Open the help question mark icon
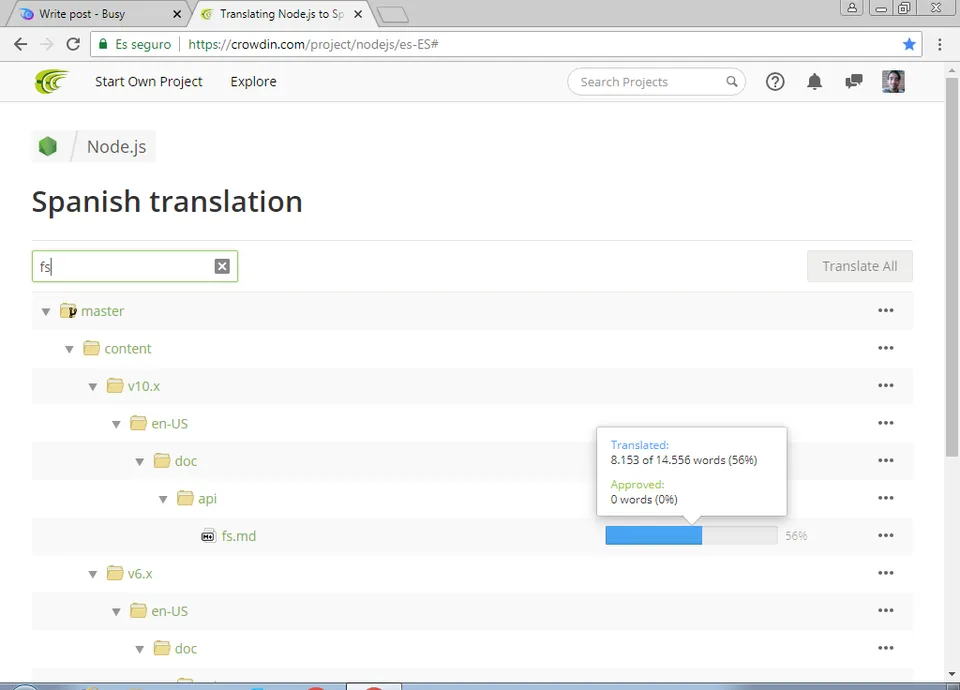The image size is (960, 690). tap(775, 81)
